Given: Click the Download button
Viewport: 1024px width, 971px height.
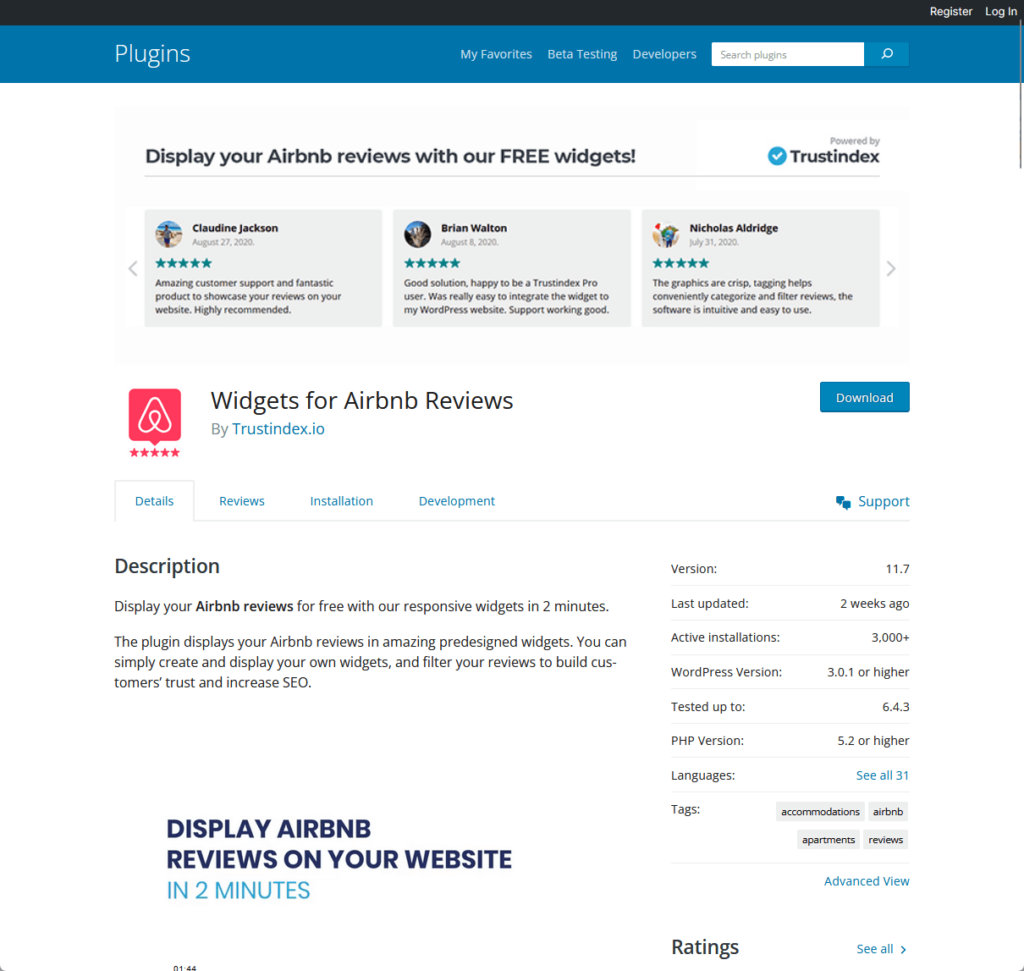Looking at the screenshot, I should click(864, 397).
